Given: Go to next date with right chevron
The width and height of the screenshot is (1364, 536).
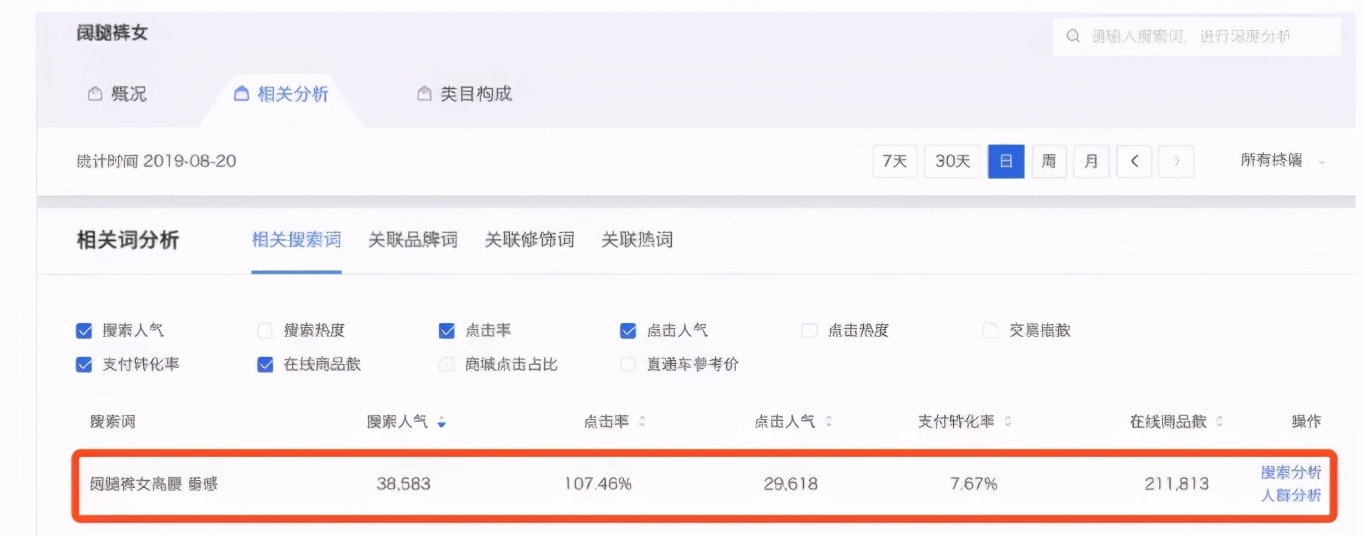Looking at the screenshot, I should click(1177, 161).
